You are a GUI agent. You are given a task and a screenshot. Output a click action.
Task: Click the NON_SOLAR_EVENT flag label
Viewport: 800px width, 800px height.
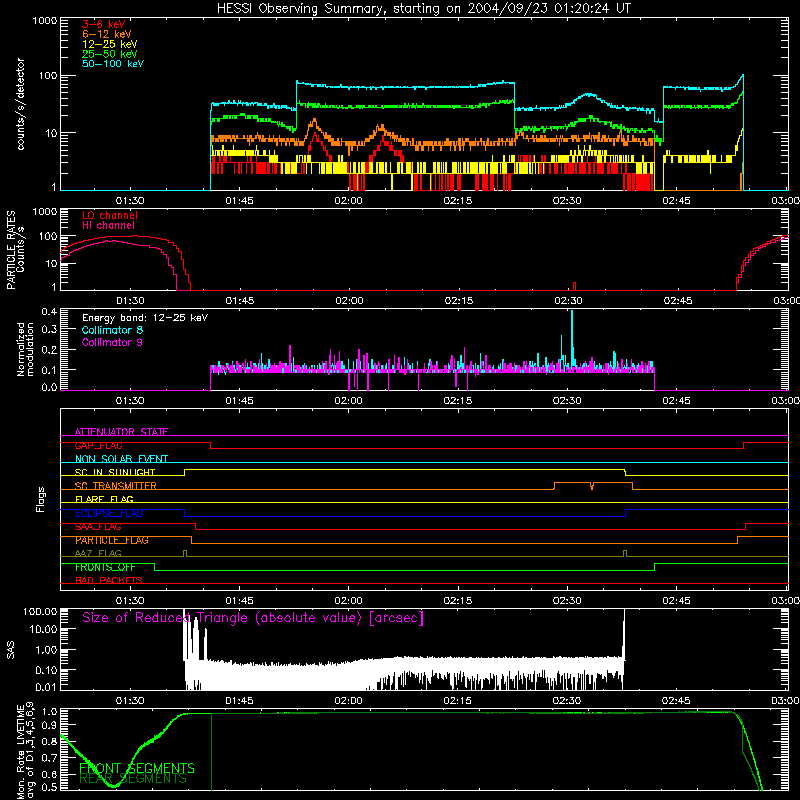[121, 459]
